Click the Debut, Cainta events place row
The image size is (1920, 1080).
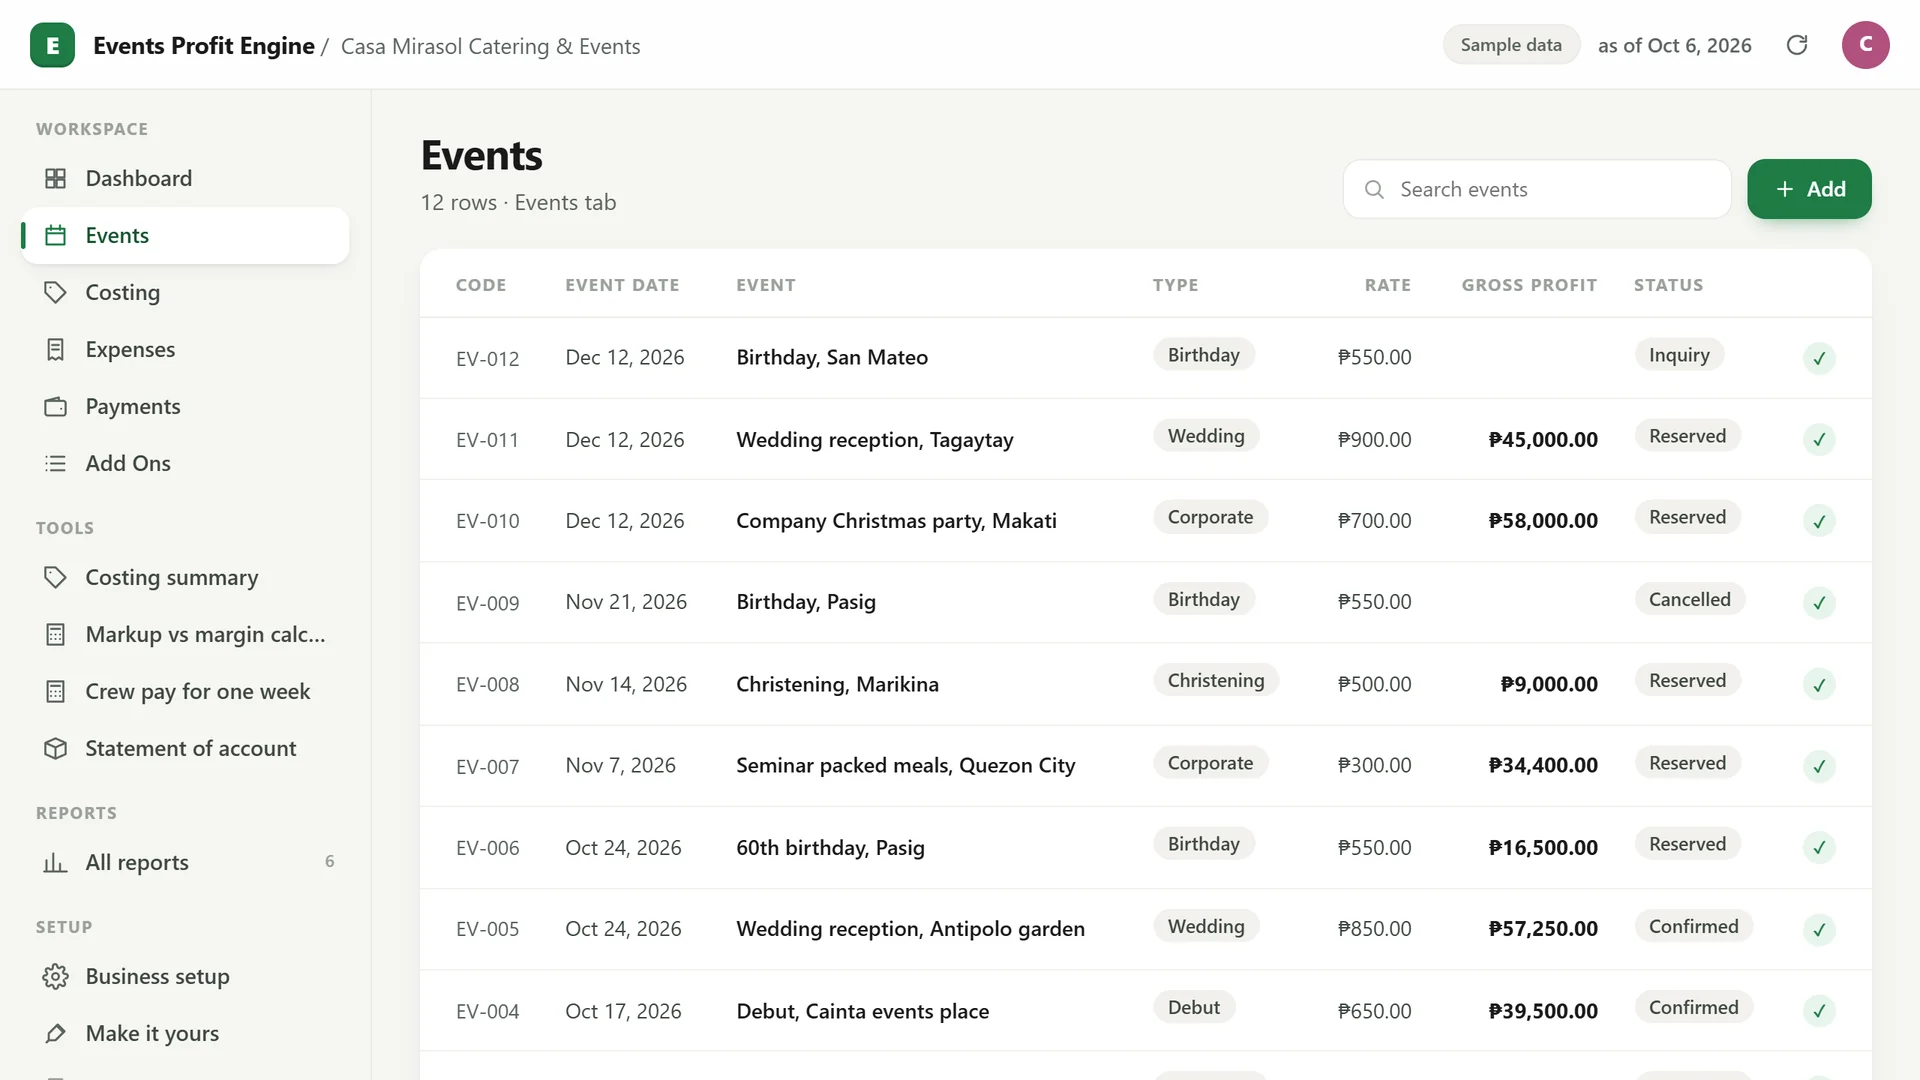[x=1145, y=1011]
